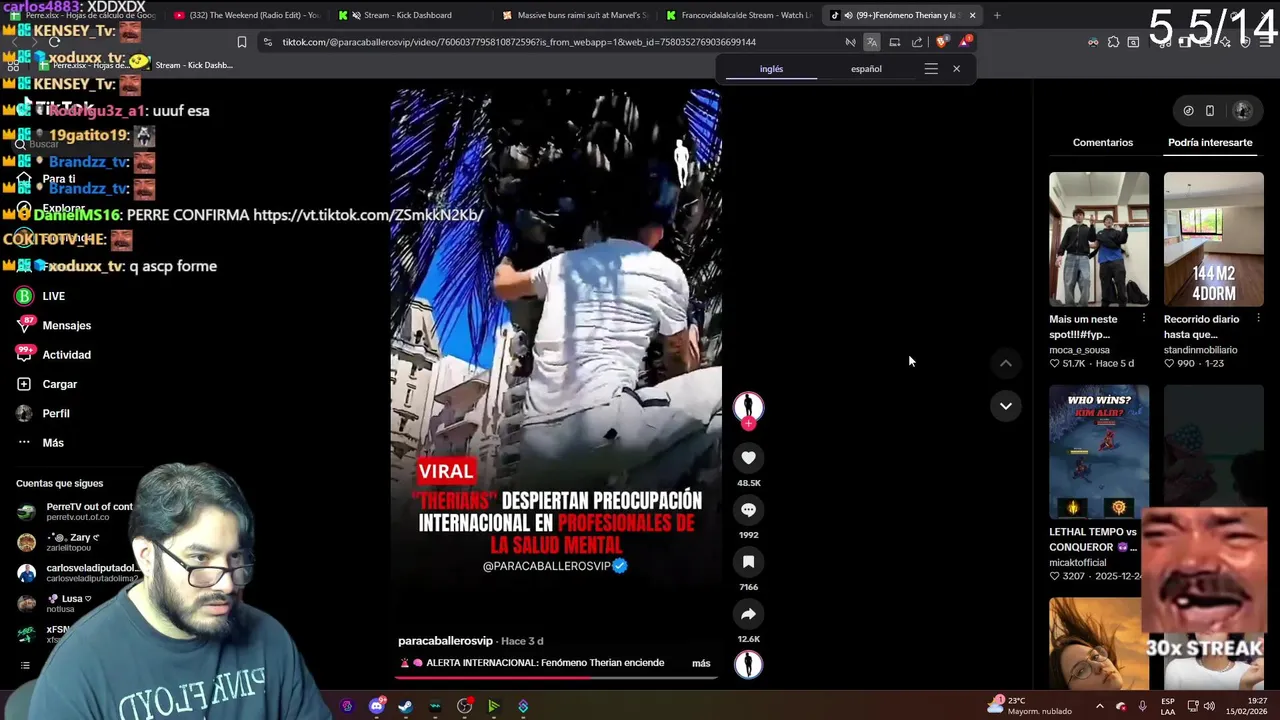Go to previous video with up arrow
This screenshot has width=1280, height=720.
[1006, 364]
